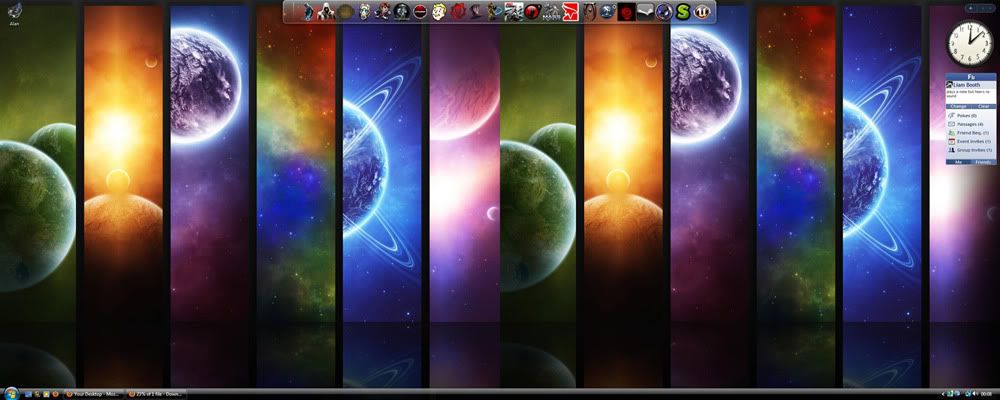1000x400 pixels.
Task: Click the analog clock gadget
Action: [967, 41]
